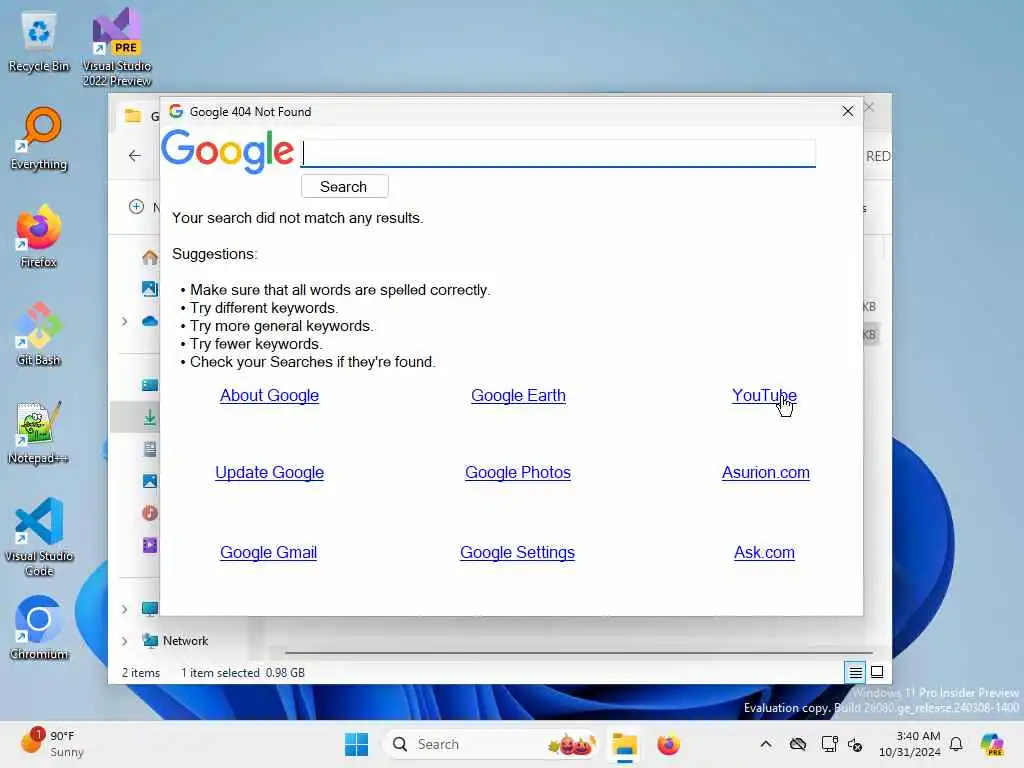Screen dimensions: 1024x768
Task: Open the Update Google link
Action: pyautogui.click(x=270, y=473)
